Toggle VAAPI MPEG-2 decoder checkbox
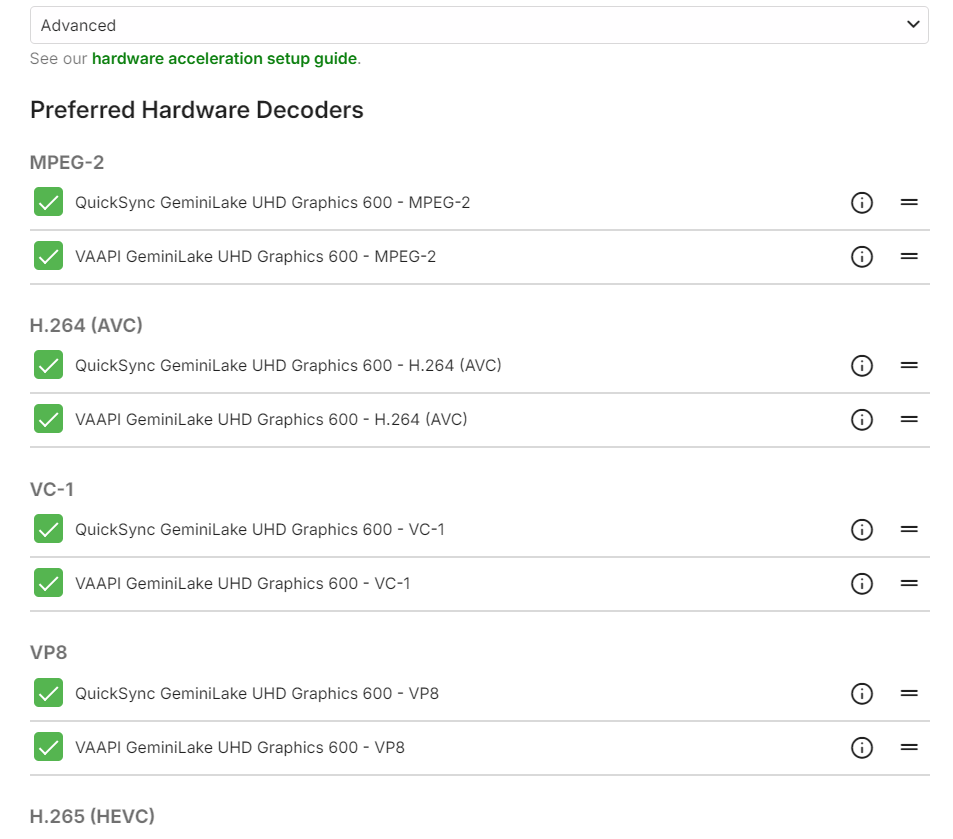This screenshot has height=839, width=953. (x=48, y=256)
